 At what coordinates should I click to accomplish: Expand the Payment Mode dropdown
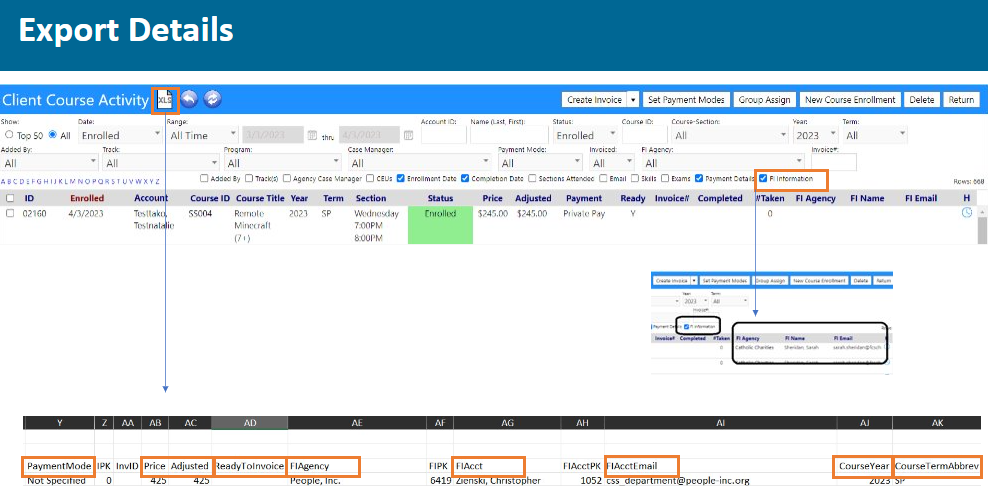541,163
